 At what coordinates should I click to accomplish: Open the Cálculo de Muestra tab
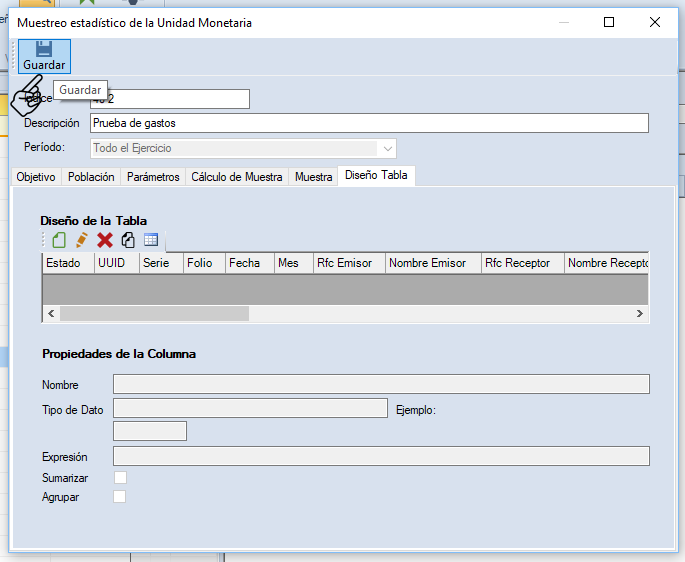click(237, 177)
